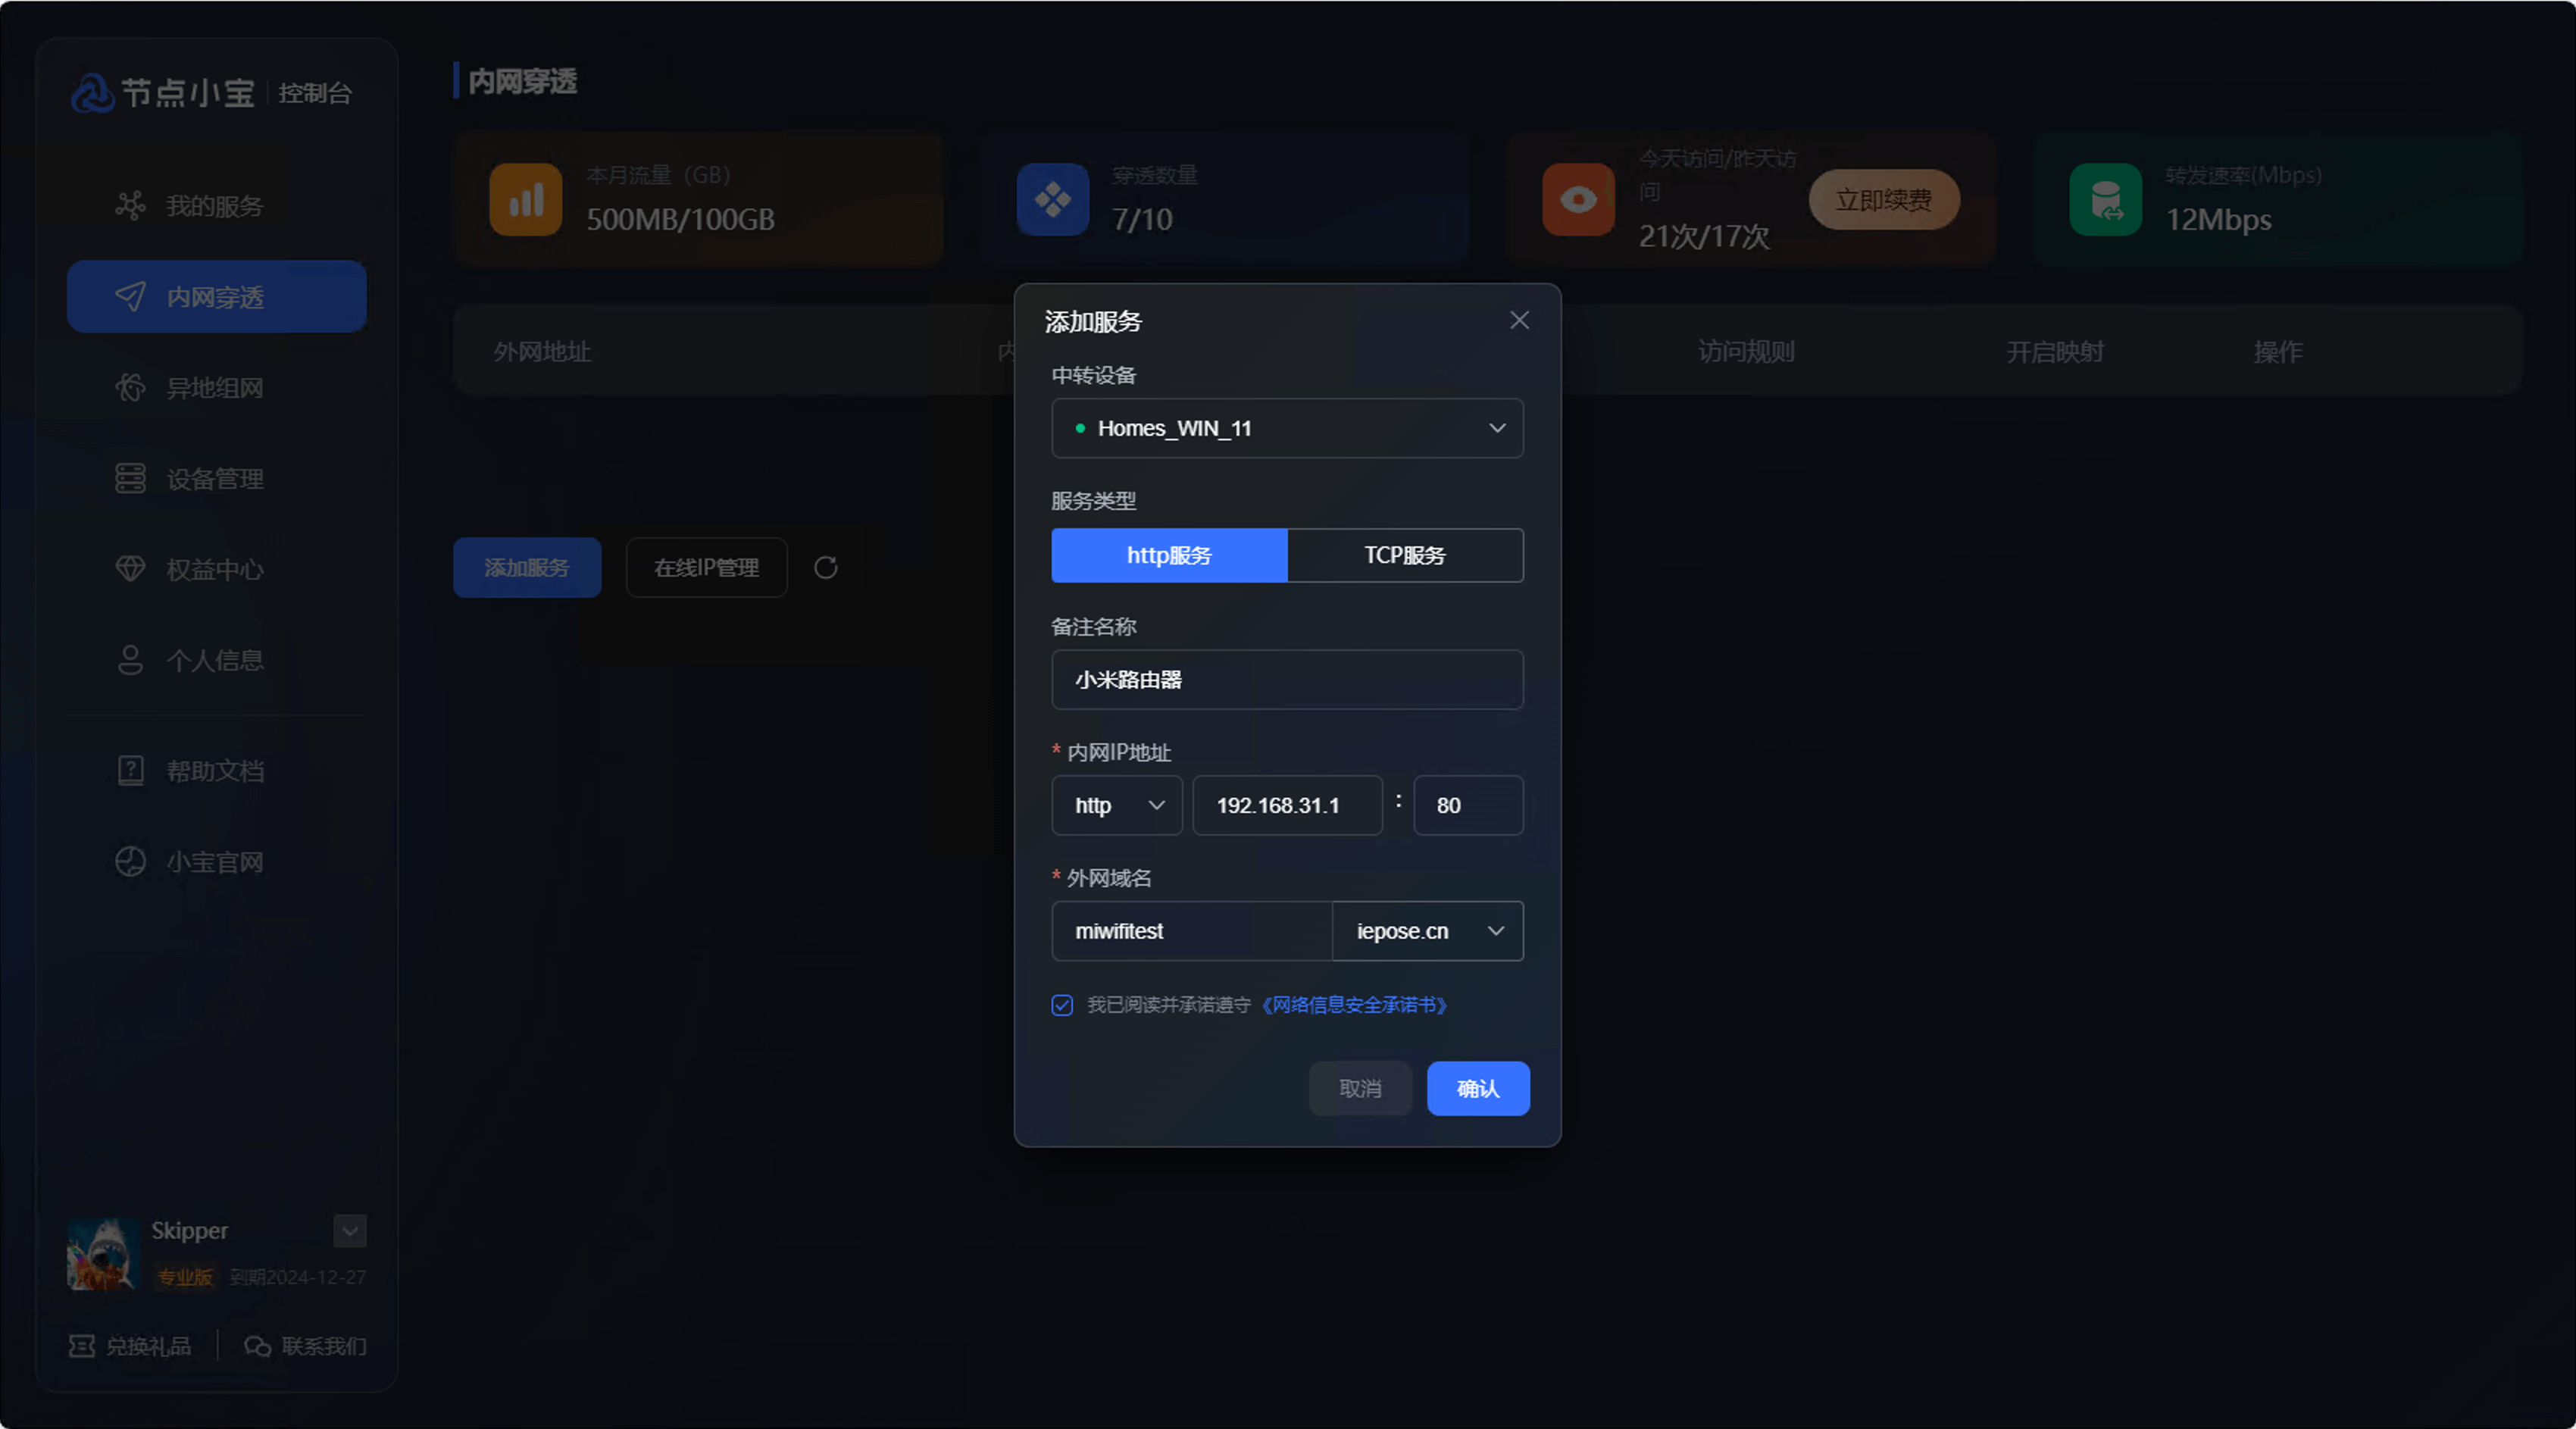The height and width of the screenshot is (1429, 2576).
Task: Open 个人信息 page
Action: point(216,661)
